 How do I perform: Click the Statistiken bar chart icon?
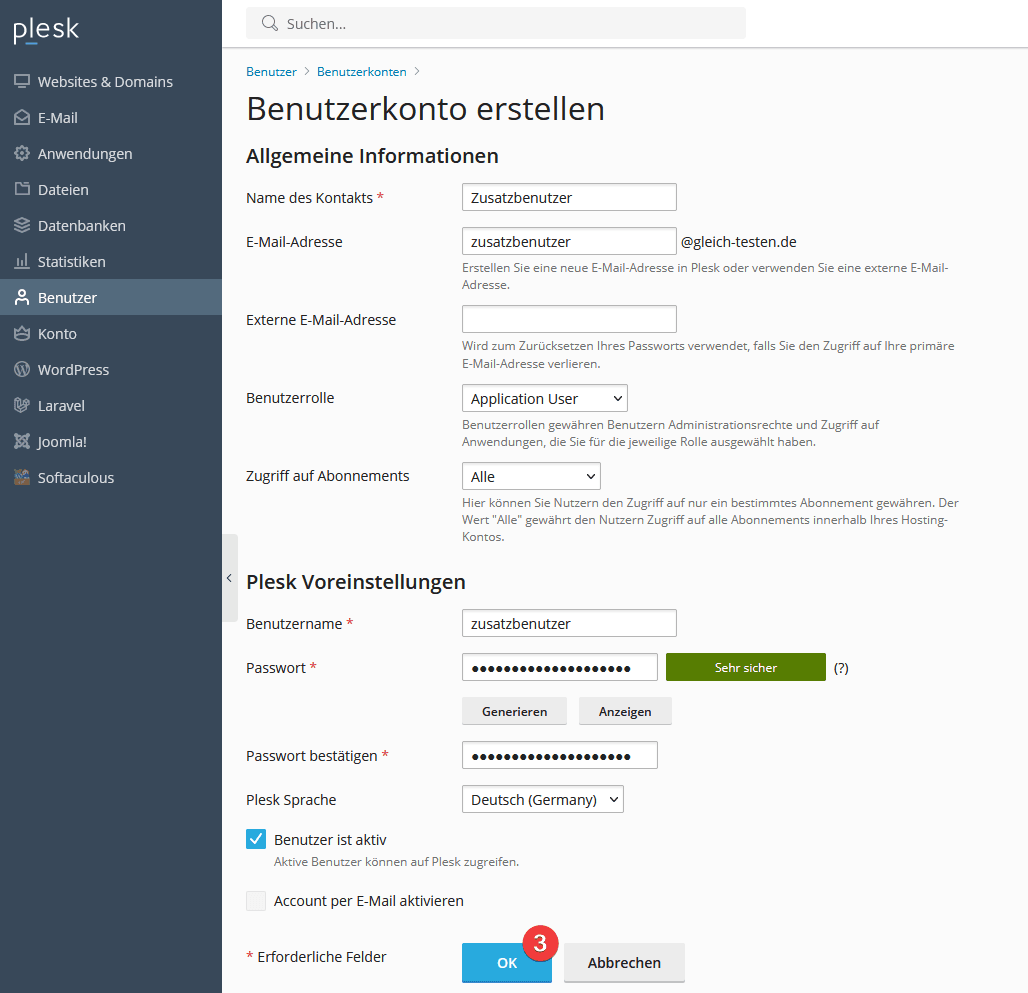coord(21,262)
